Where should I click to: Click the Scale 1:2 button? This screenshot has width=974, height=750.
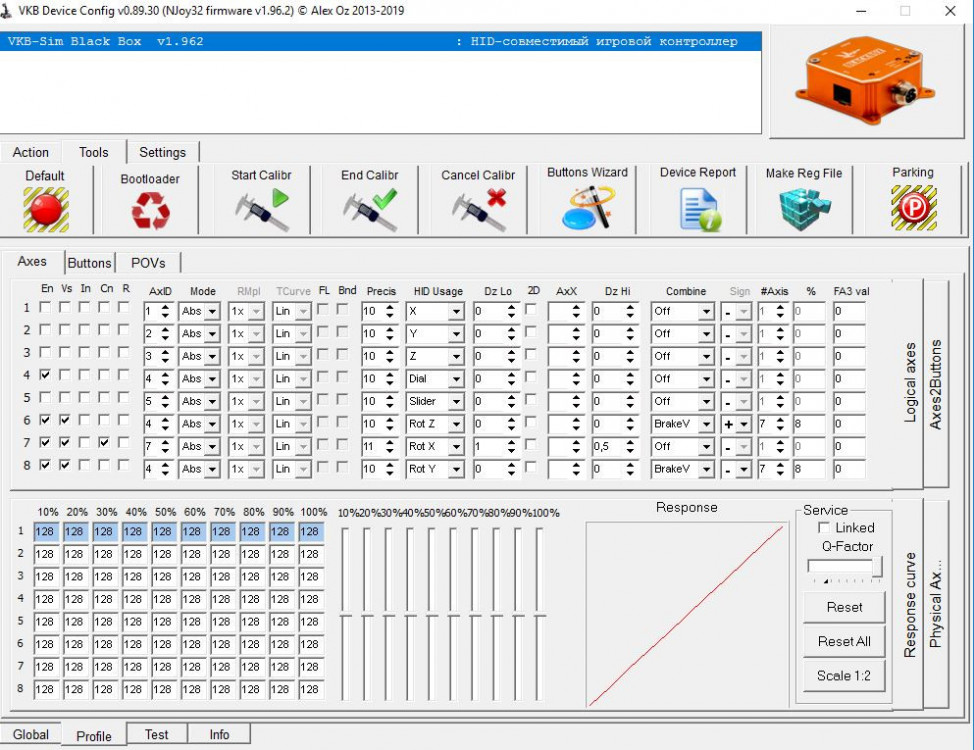(843, 675)
